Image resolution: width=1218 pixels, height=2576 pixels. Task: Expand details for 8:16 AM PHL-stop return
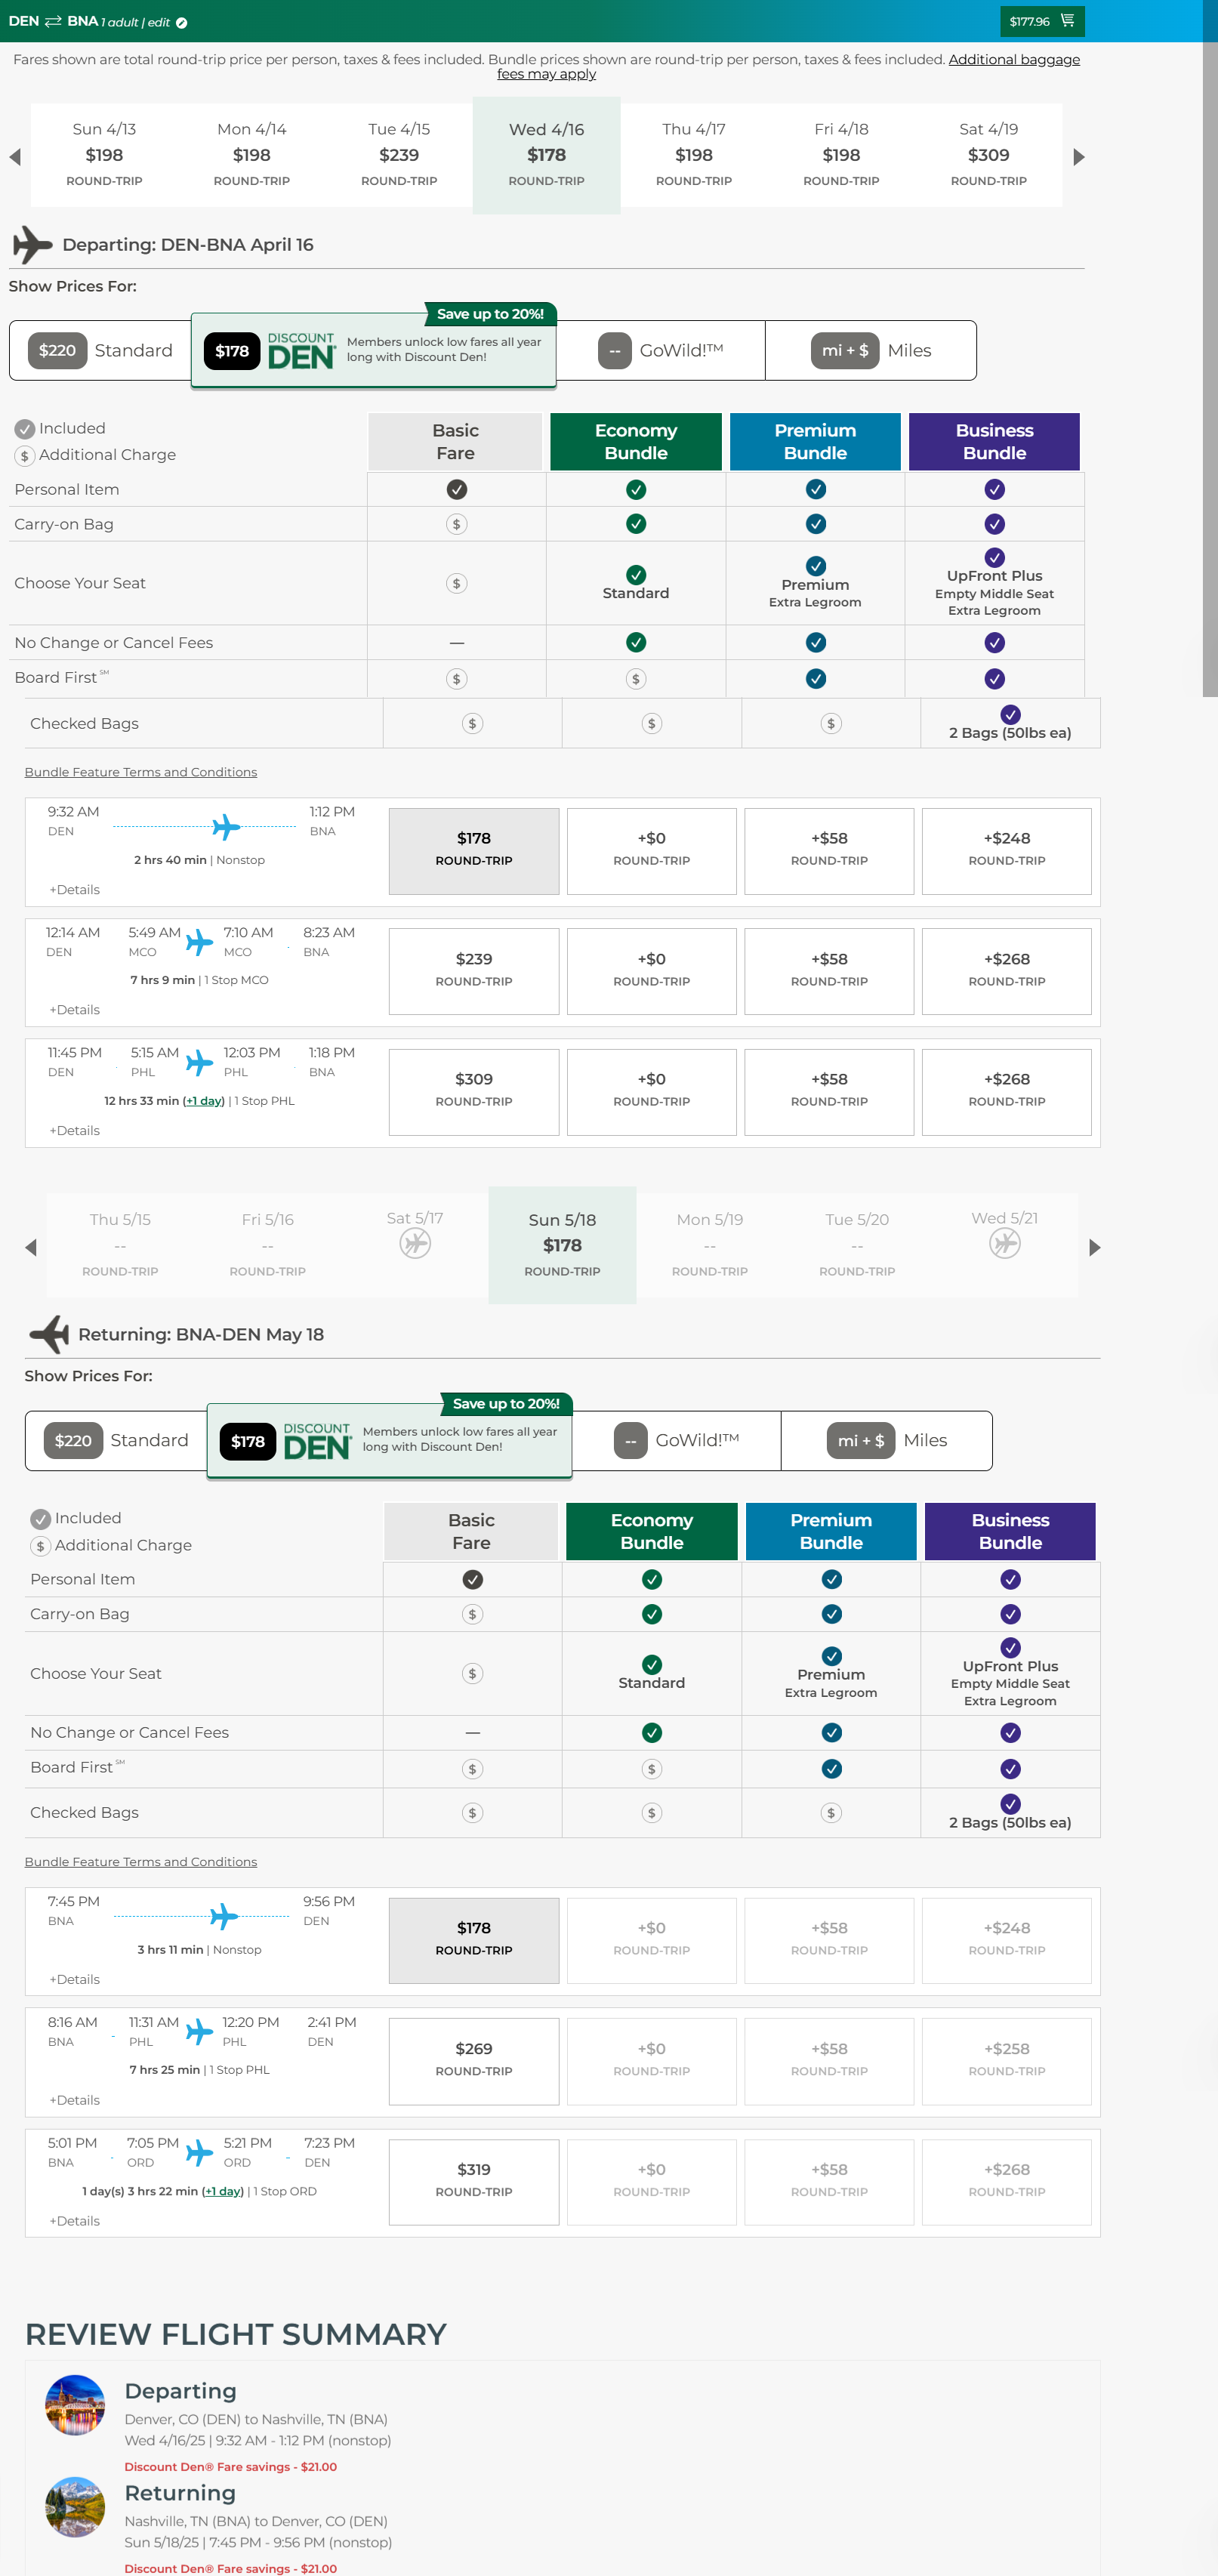75,2100
